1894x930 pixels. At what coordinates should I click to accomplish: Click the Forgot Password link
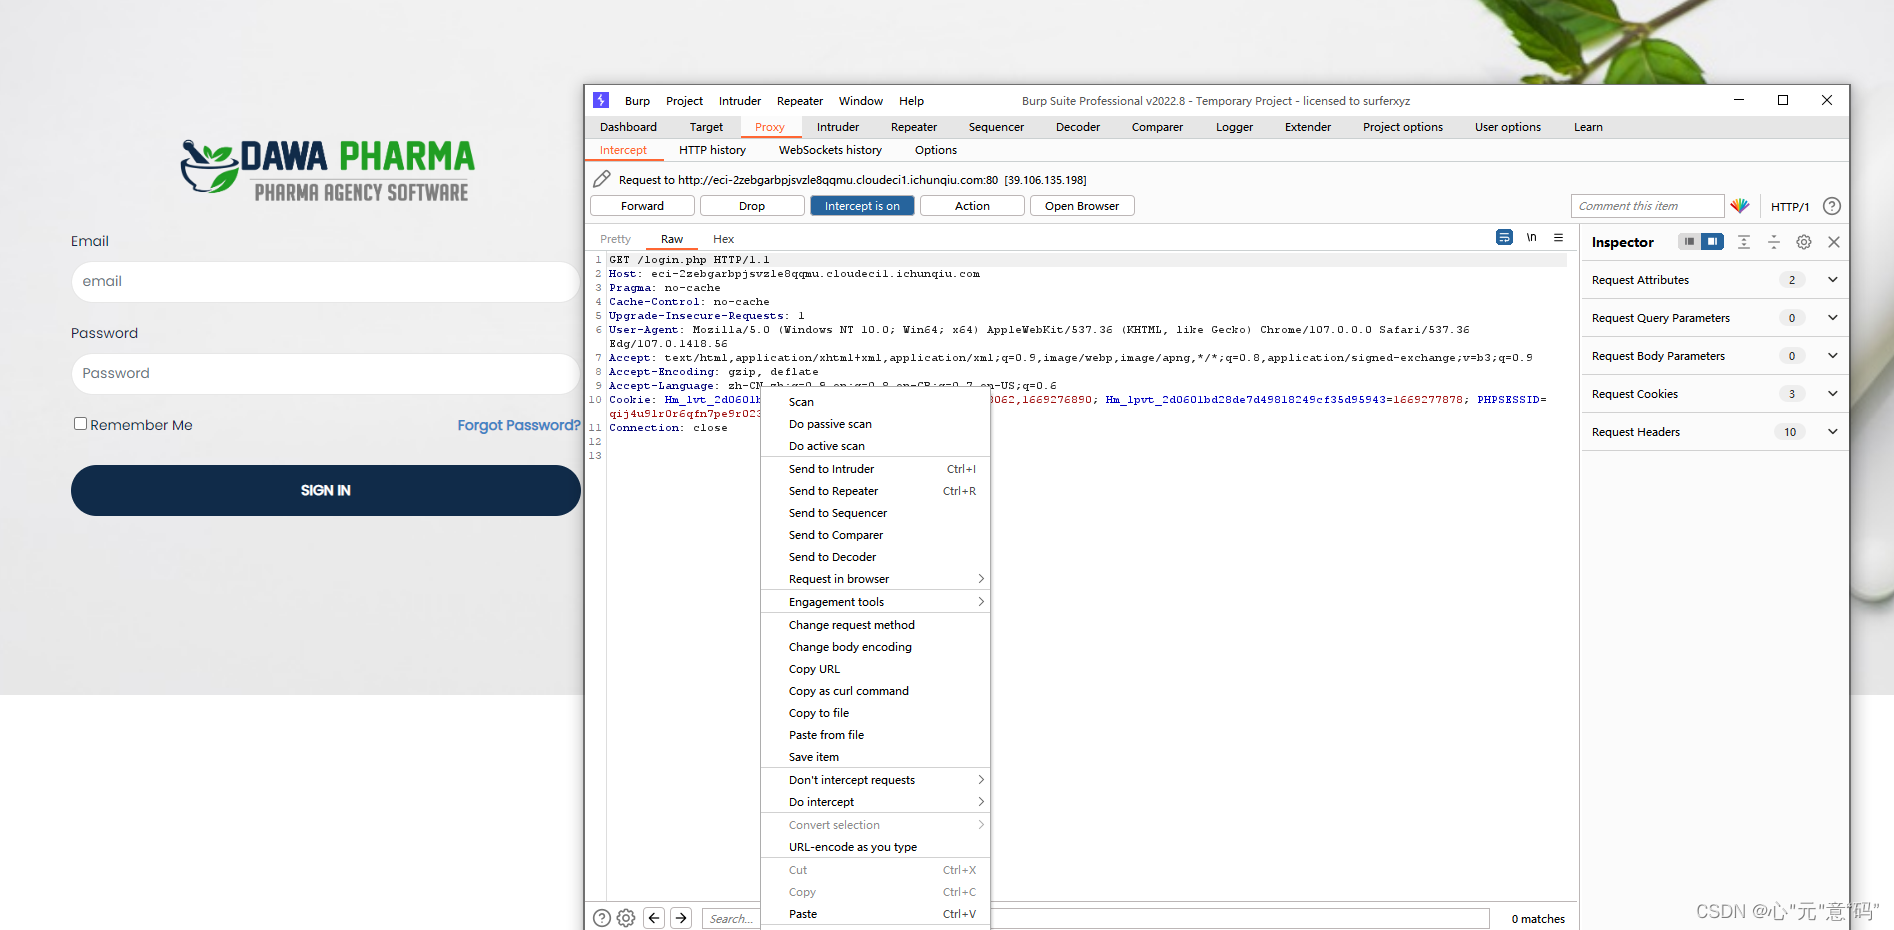coord(518,425)
